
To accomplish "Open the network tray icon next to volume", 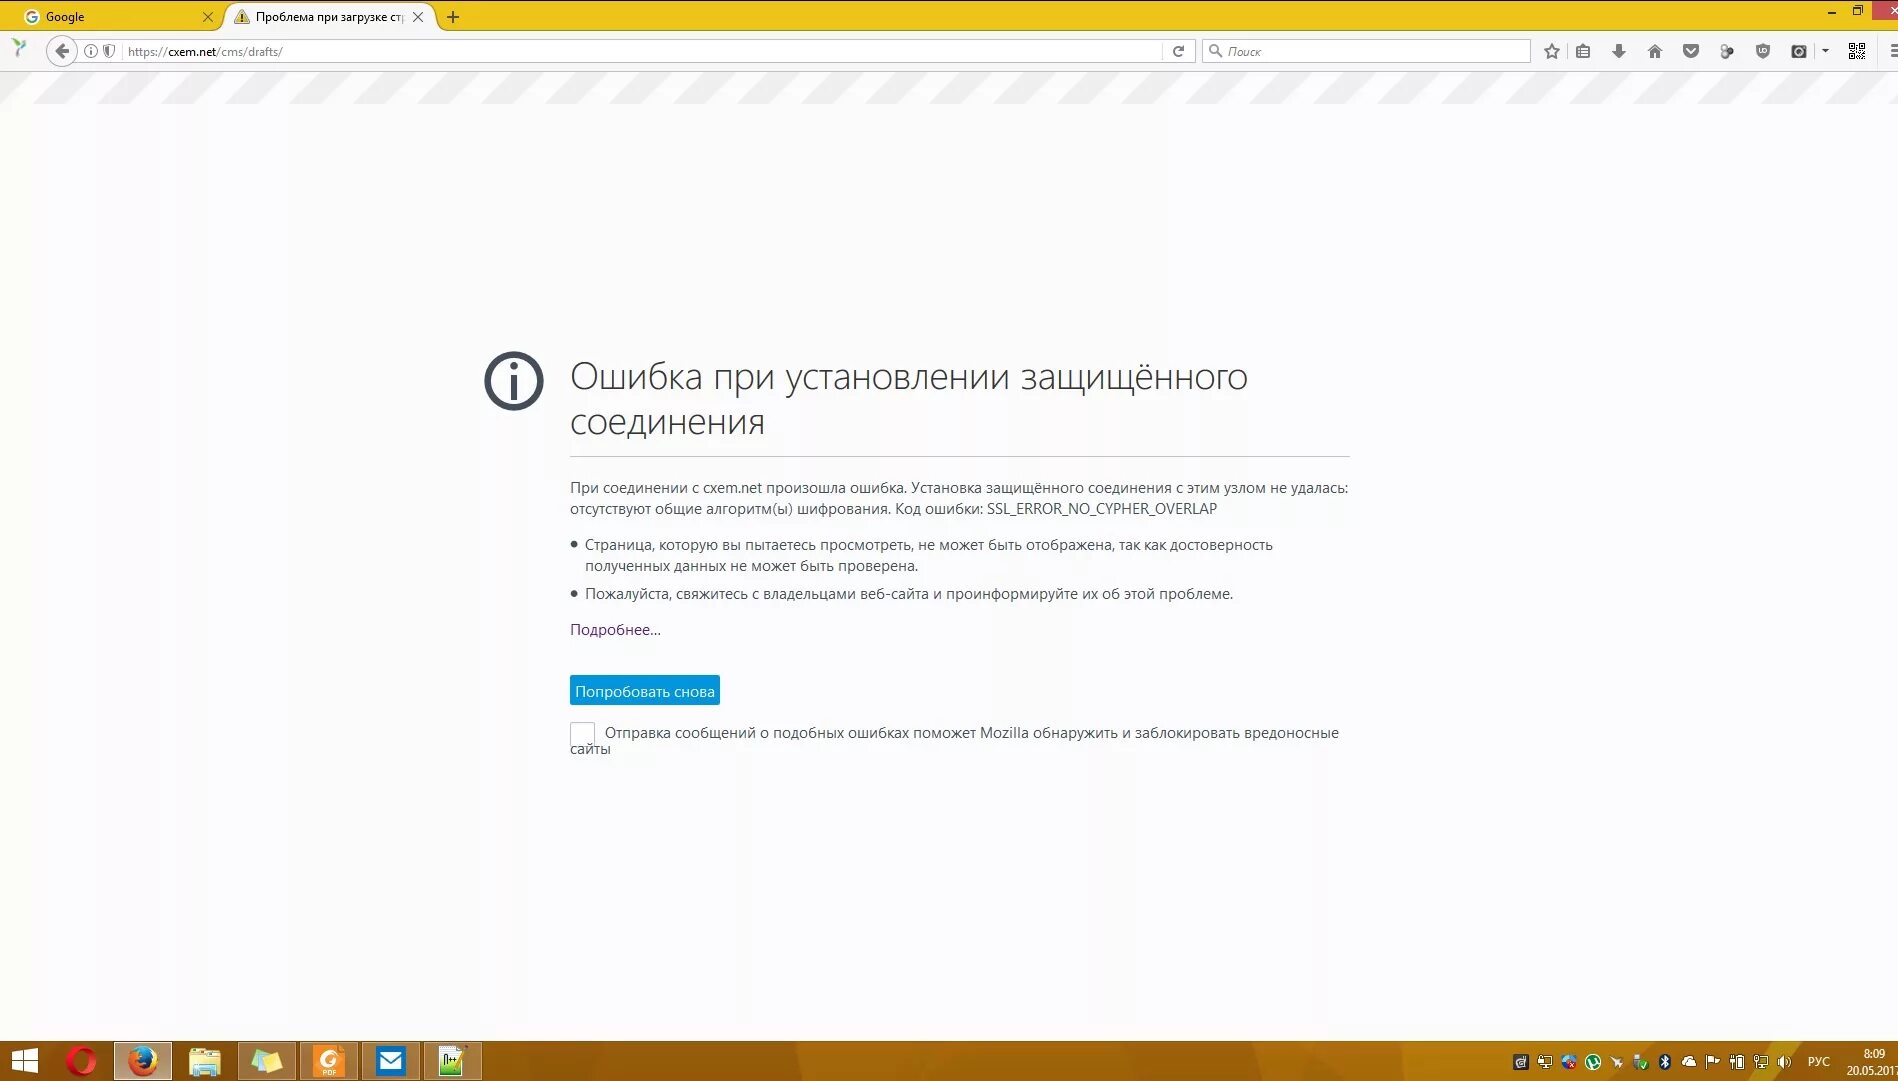I will coord(1761,1062).
